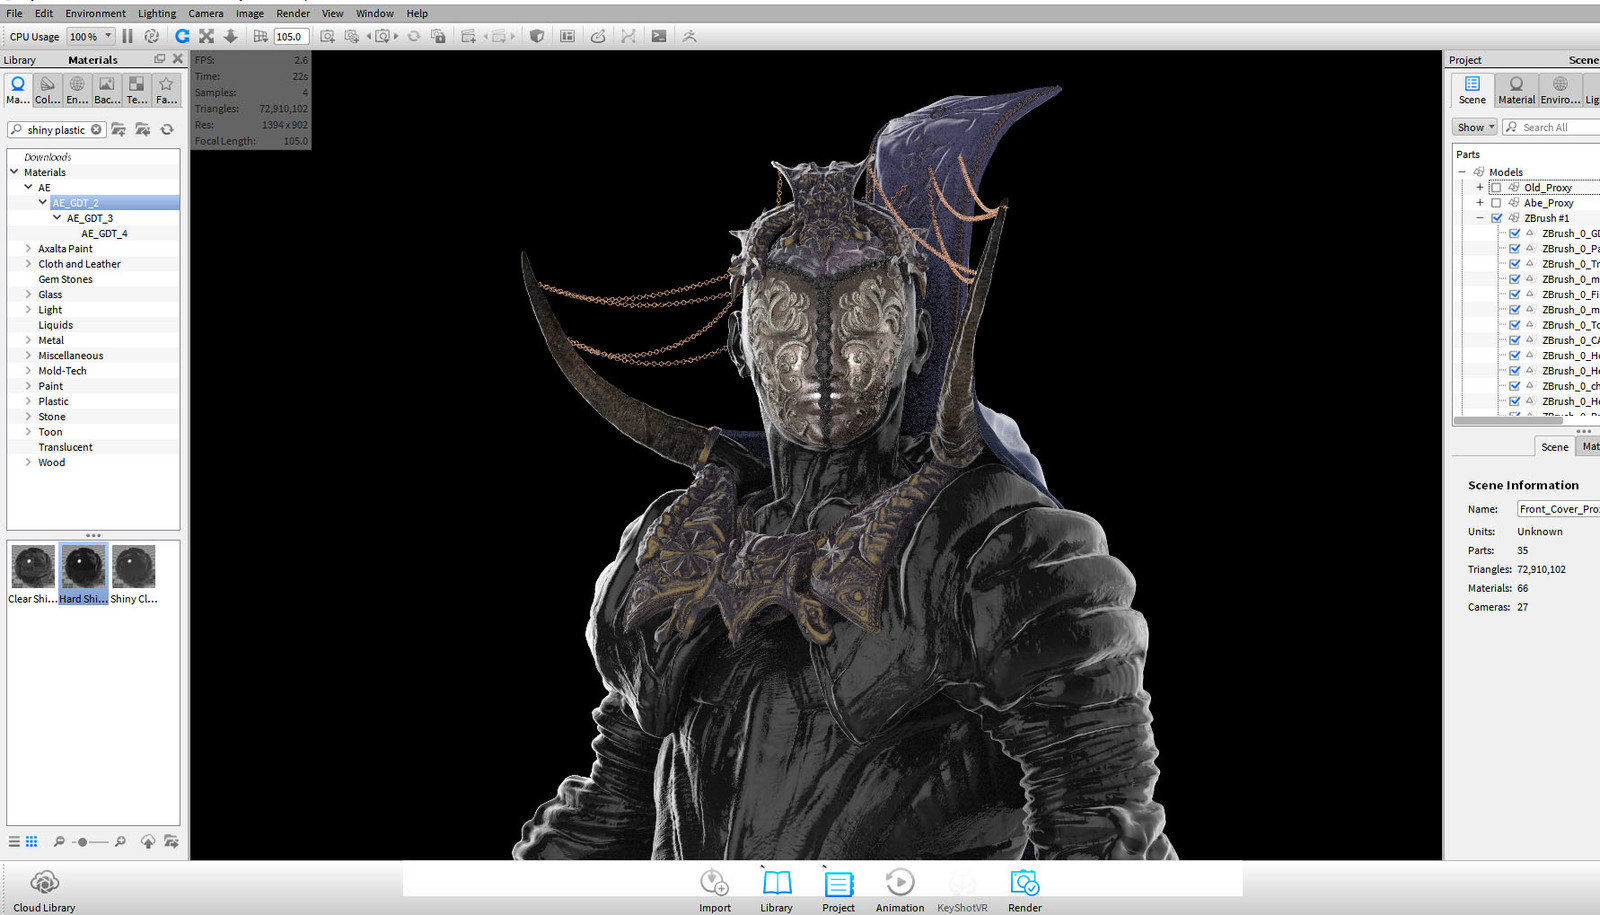Click the upload to cloud icon

(x=148, y=842)
